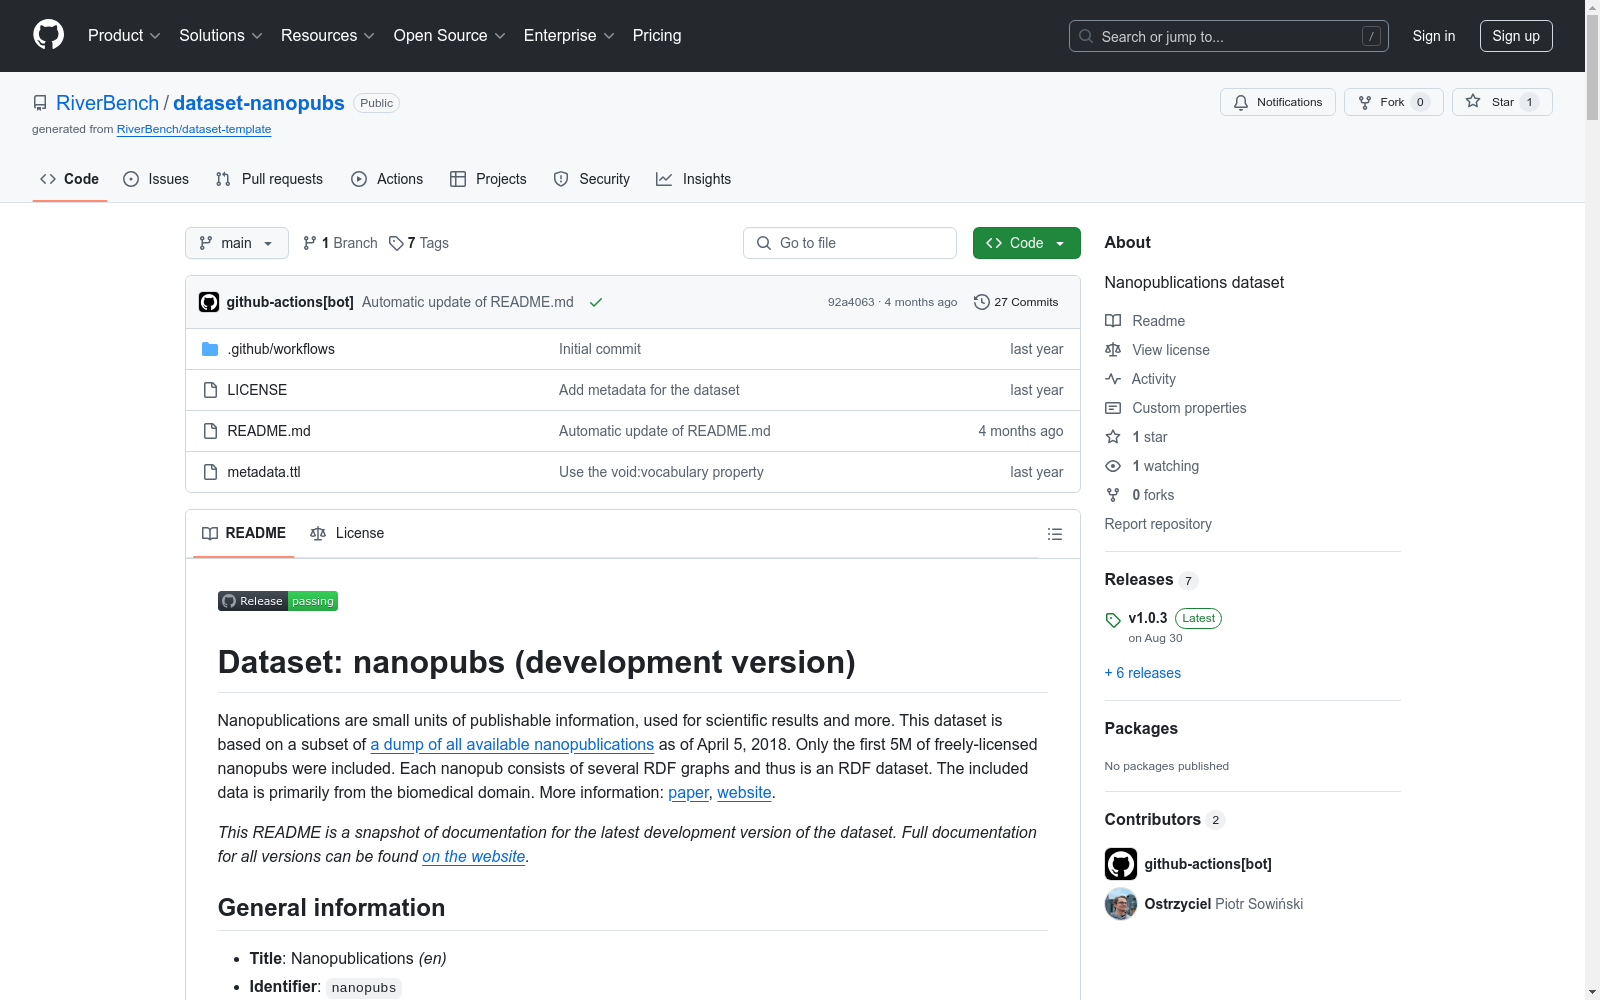
Task: Click the file icon next to LICENSE
Action: pos(210,390)
